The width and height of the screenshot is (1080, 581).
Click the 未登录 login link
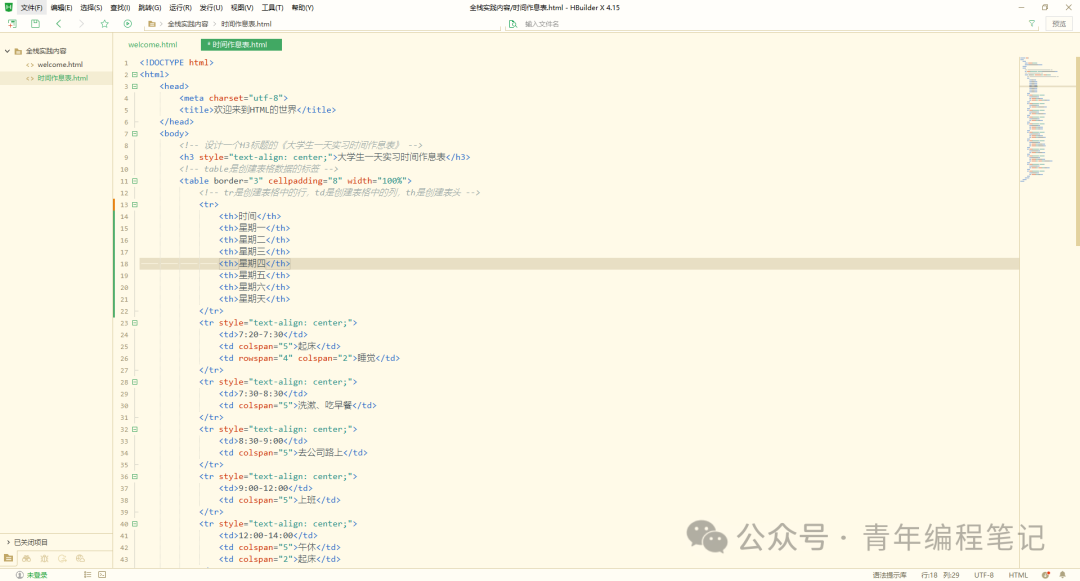[x=37, y=575]
